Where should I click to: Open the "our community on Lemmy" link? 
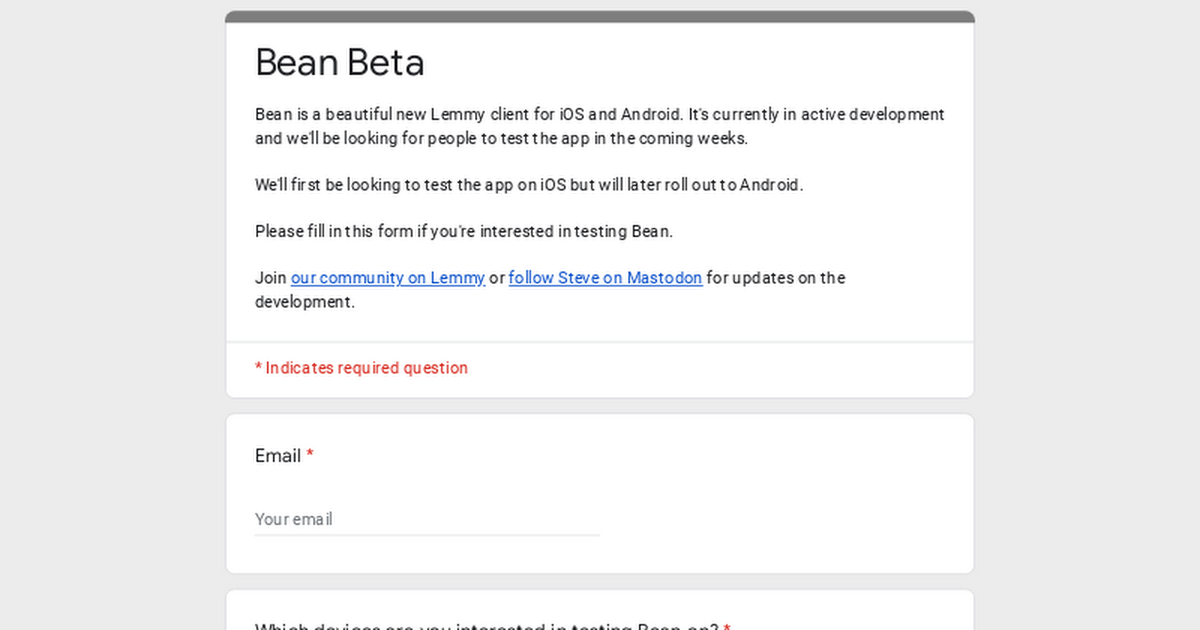(x=388, y=278)
